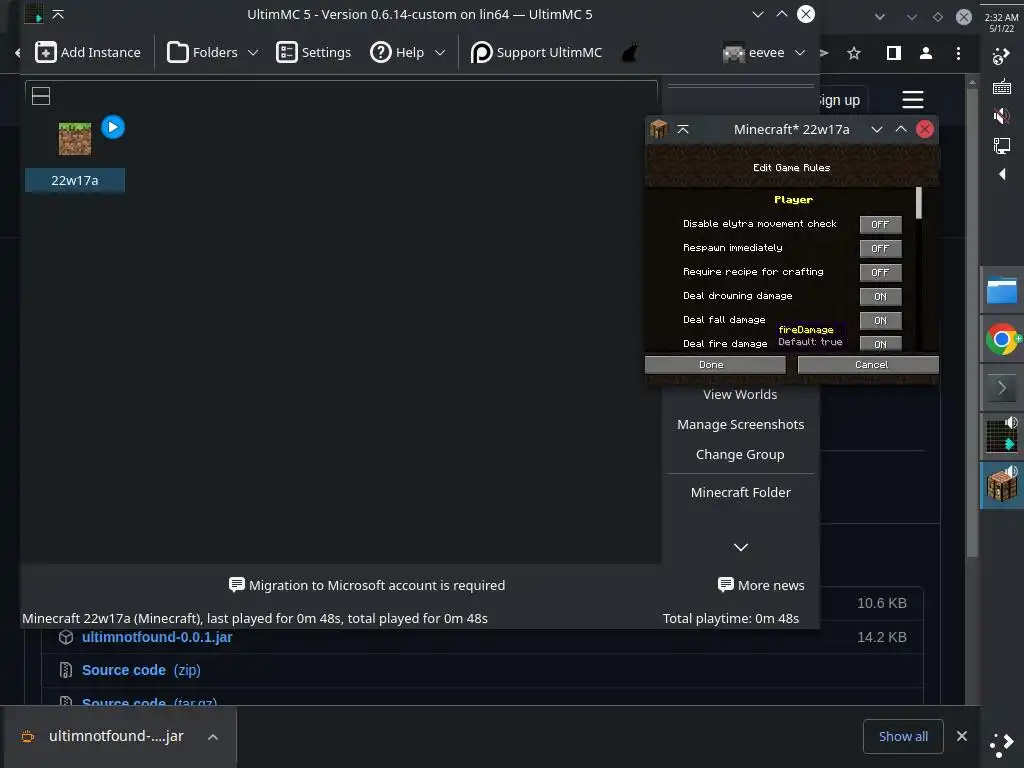Viewport: 1024px width, 768px height.
Task: Click the wired network display tray icon
Action: 1002,145
